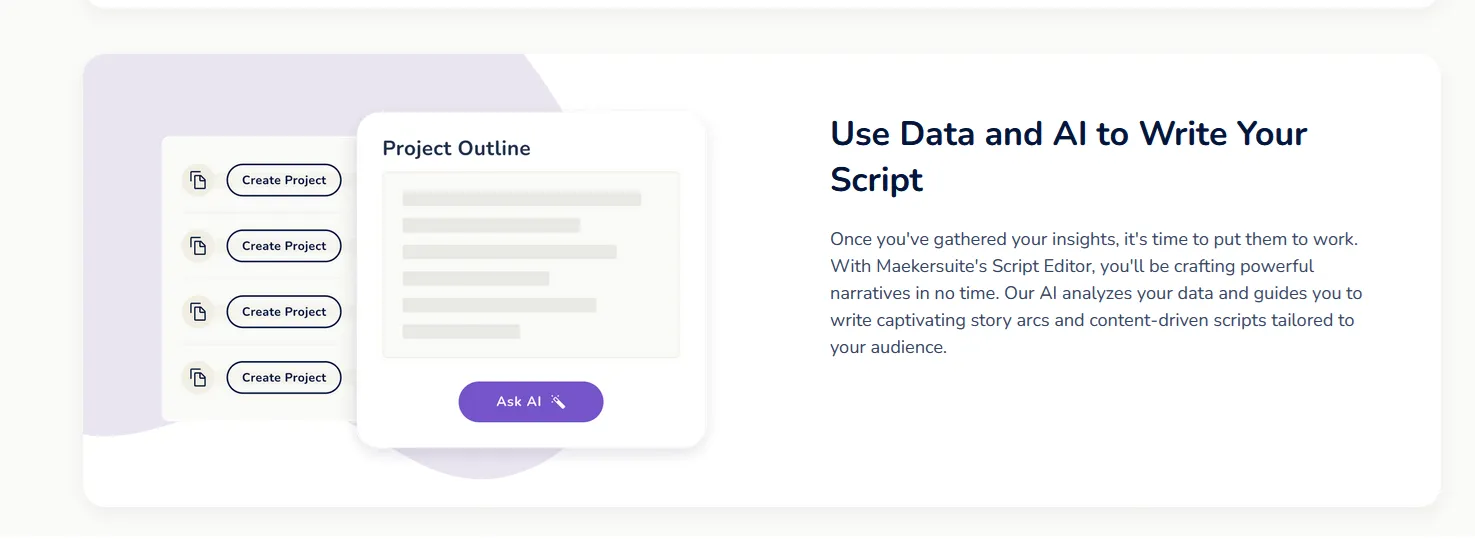Click the word "Script" in the heading

876,180
